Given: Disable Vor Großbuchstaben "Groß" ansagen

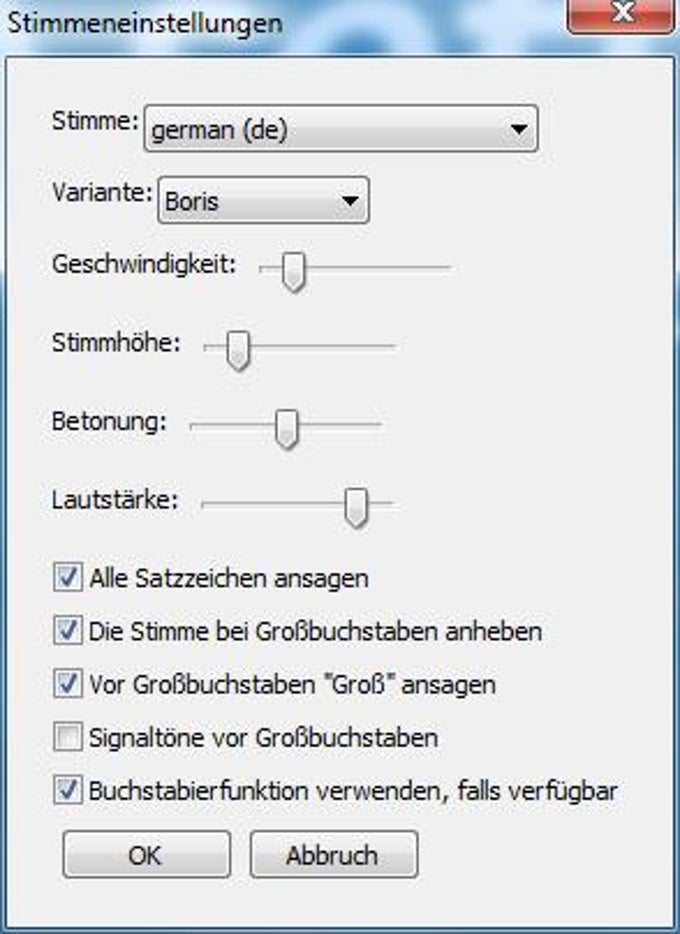Looking at the screenshot, I should 68,683.
